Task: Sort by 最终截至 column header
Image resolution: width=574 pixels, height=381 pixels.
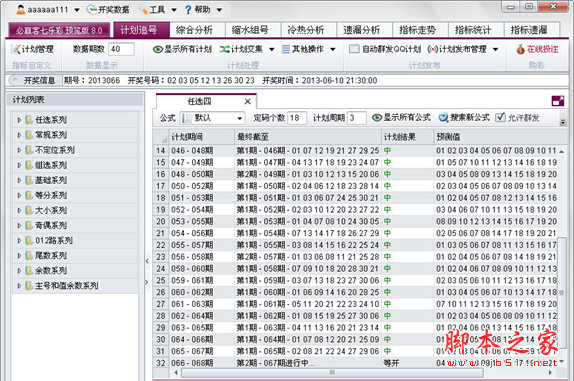Action: [308, 137]
